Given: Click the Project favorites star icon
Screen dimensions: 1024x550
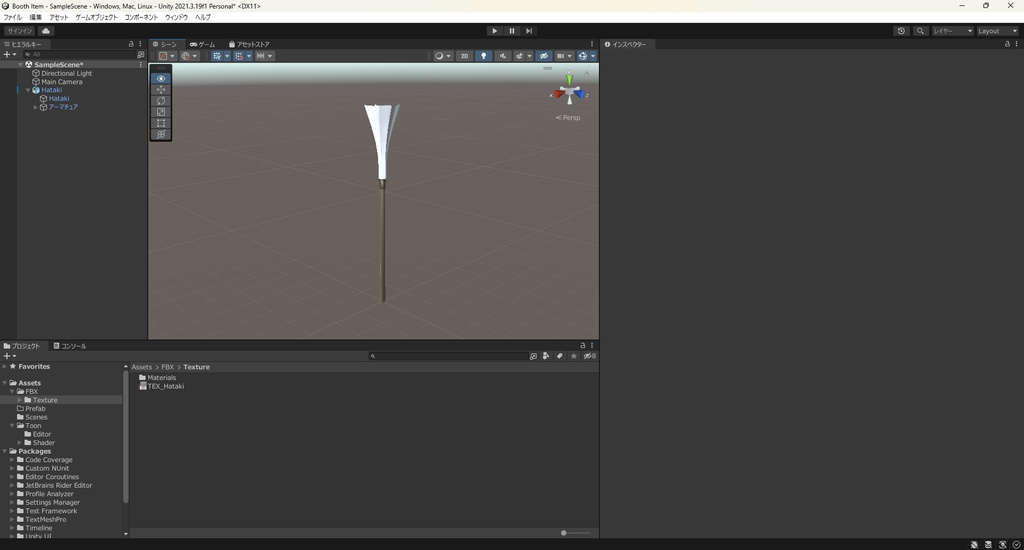Looking at the screenshot, I should [573, 356].
